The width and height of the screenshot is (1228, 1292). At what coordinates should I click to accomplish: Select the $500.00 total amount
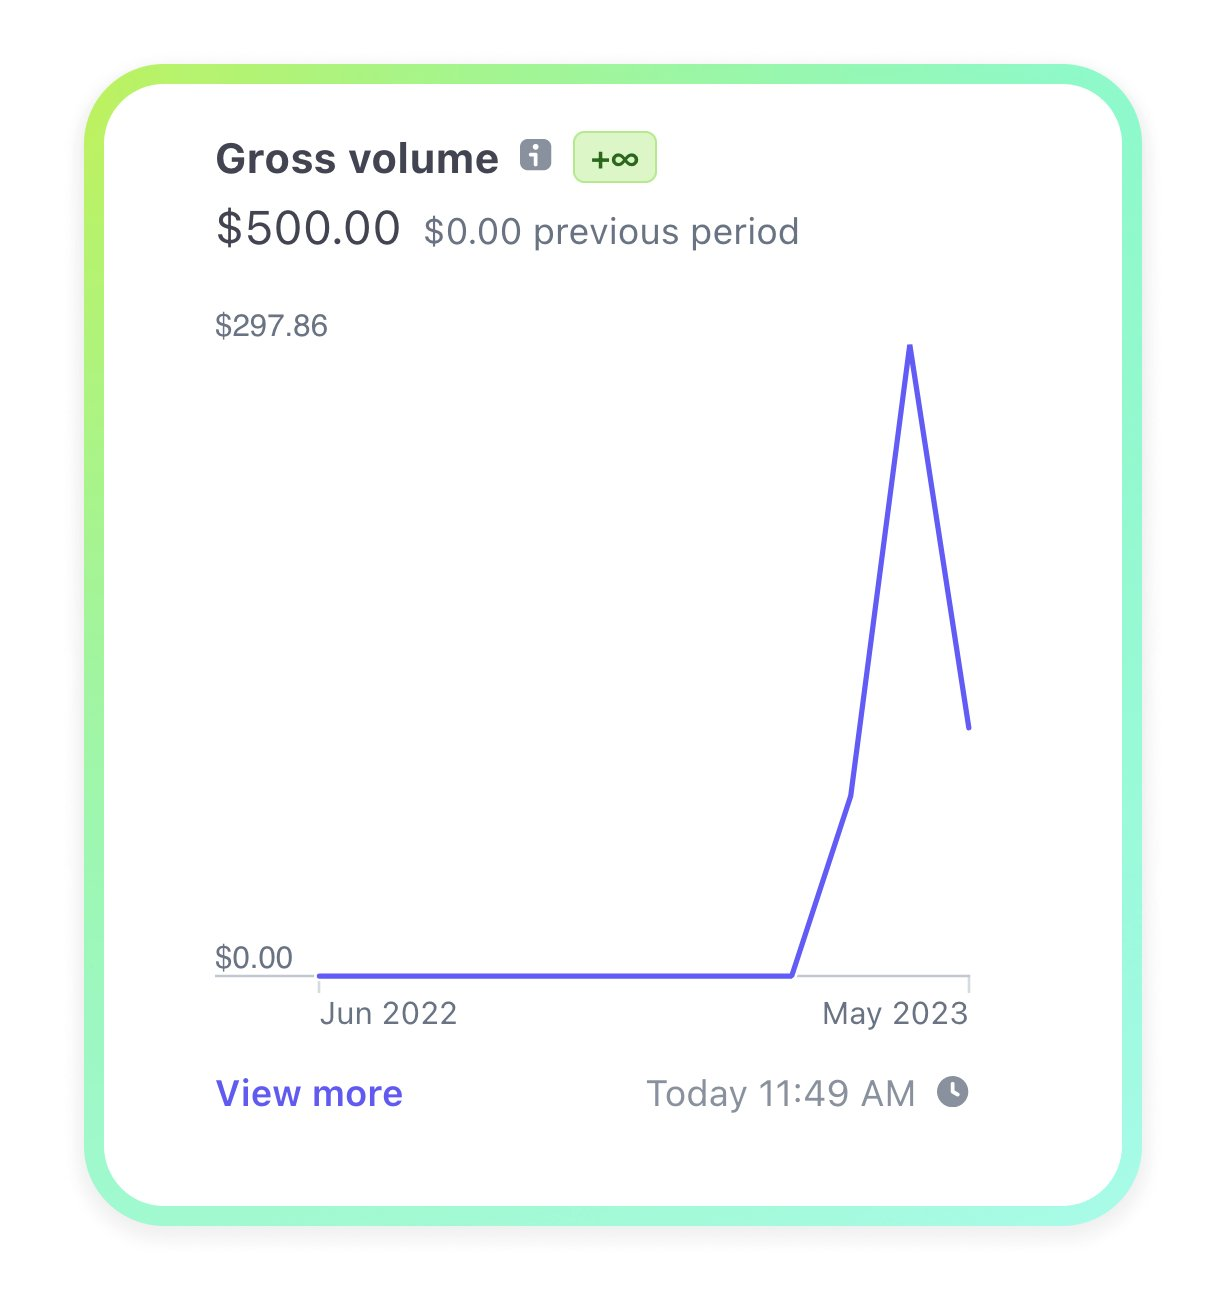(308, 228)
